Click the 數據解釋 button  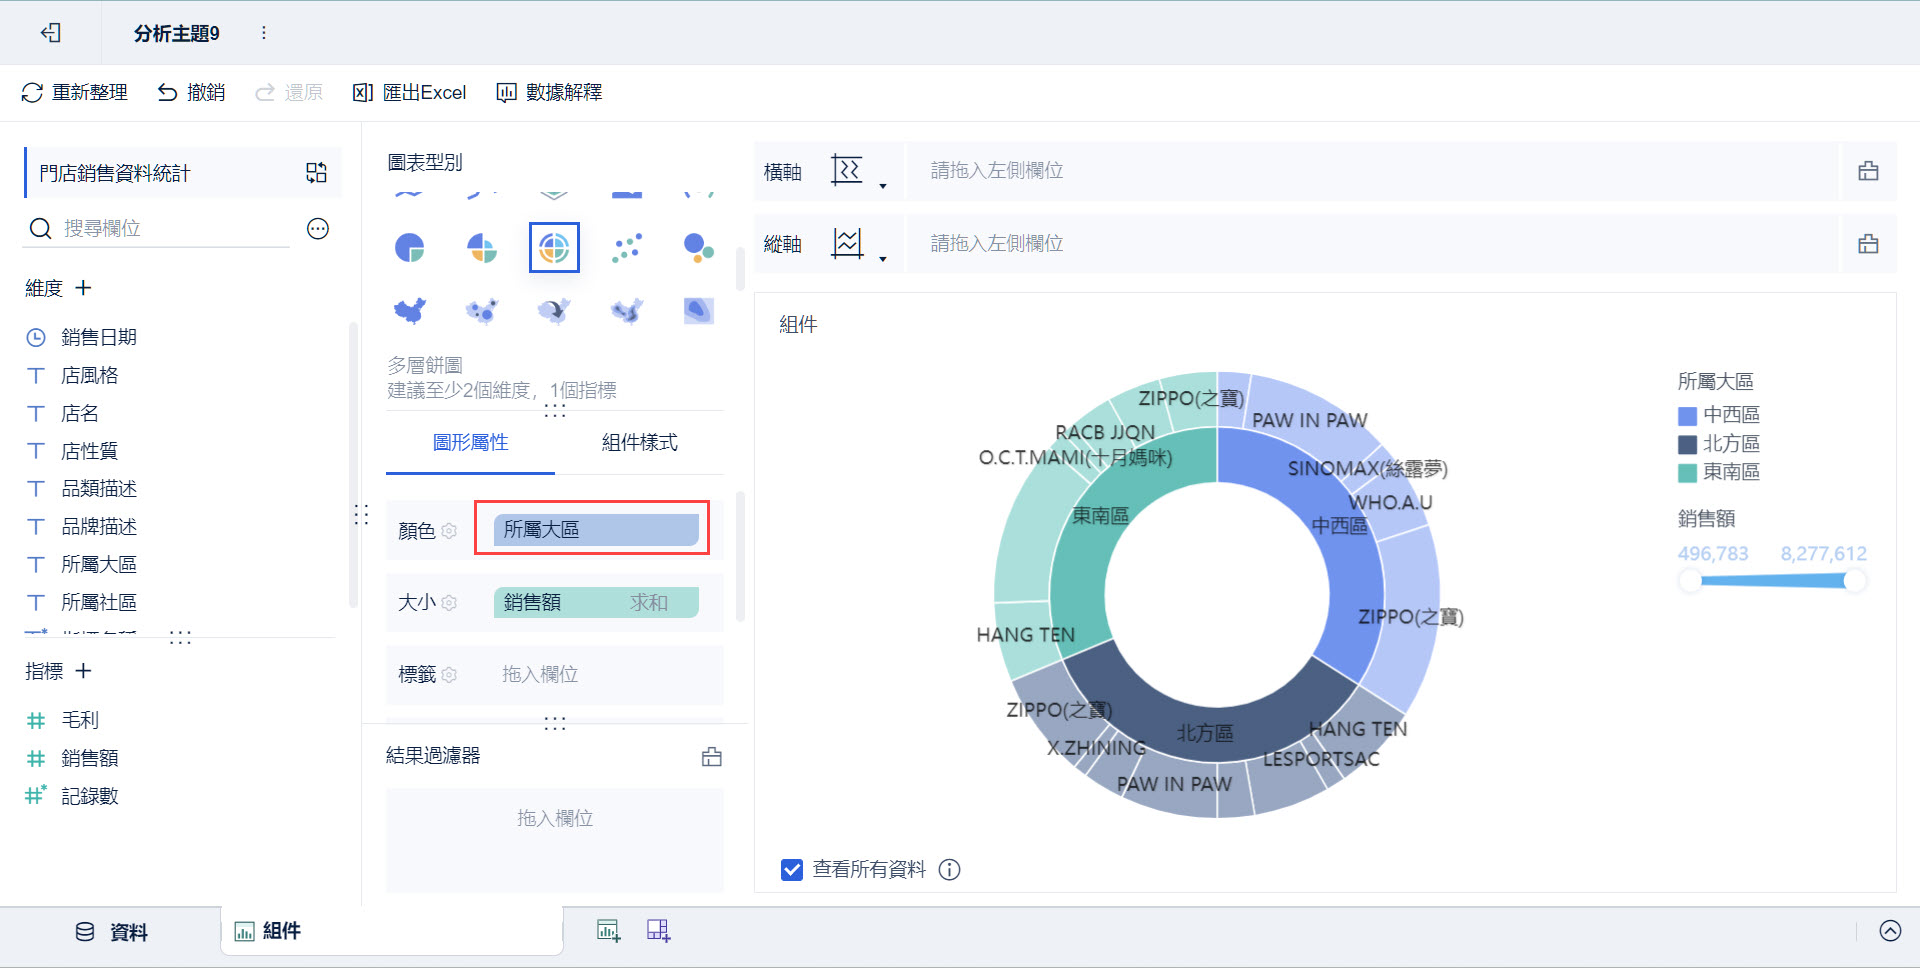click(x=550, y=93)
